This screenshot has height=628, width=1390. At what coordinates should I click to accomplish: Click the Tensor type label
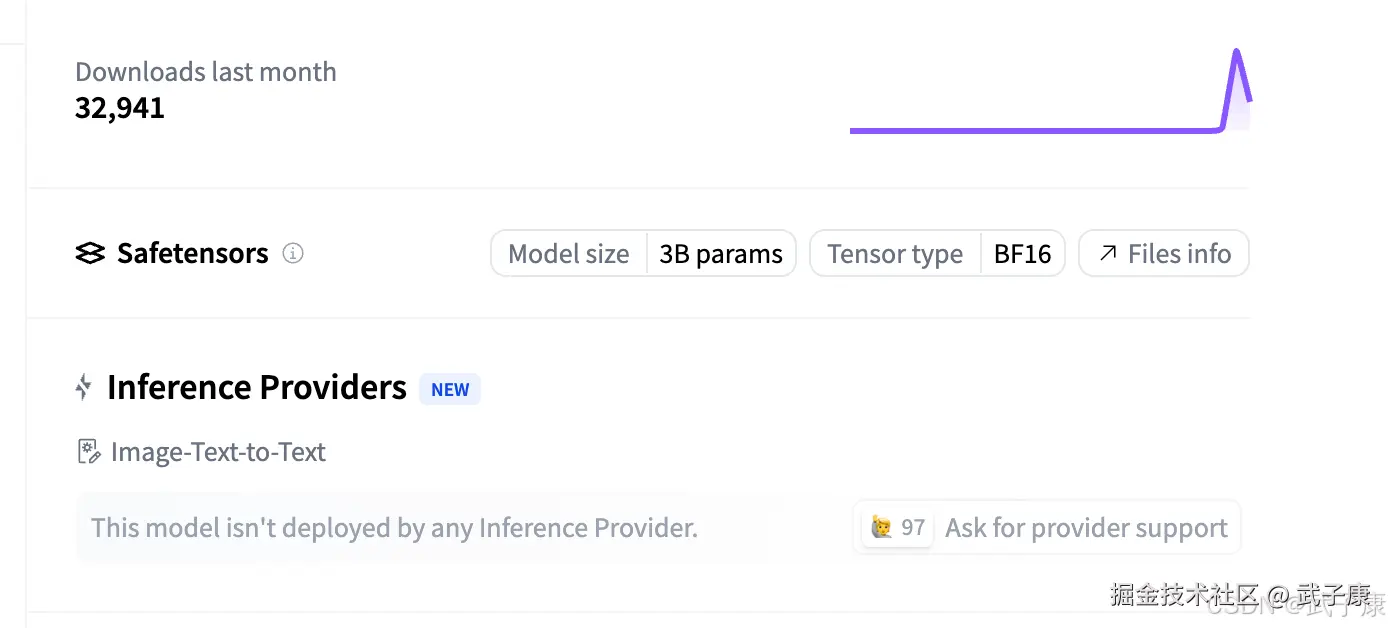pos(895,254)
